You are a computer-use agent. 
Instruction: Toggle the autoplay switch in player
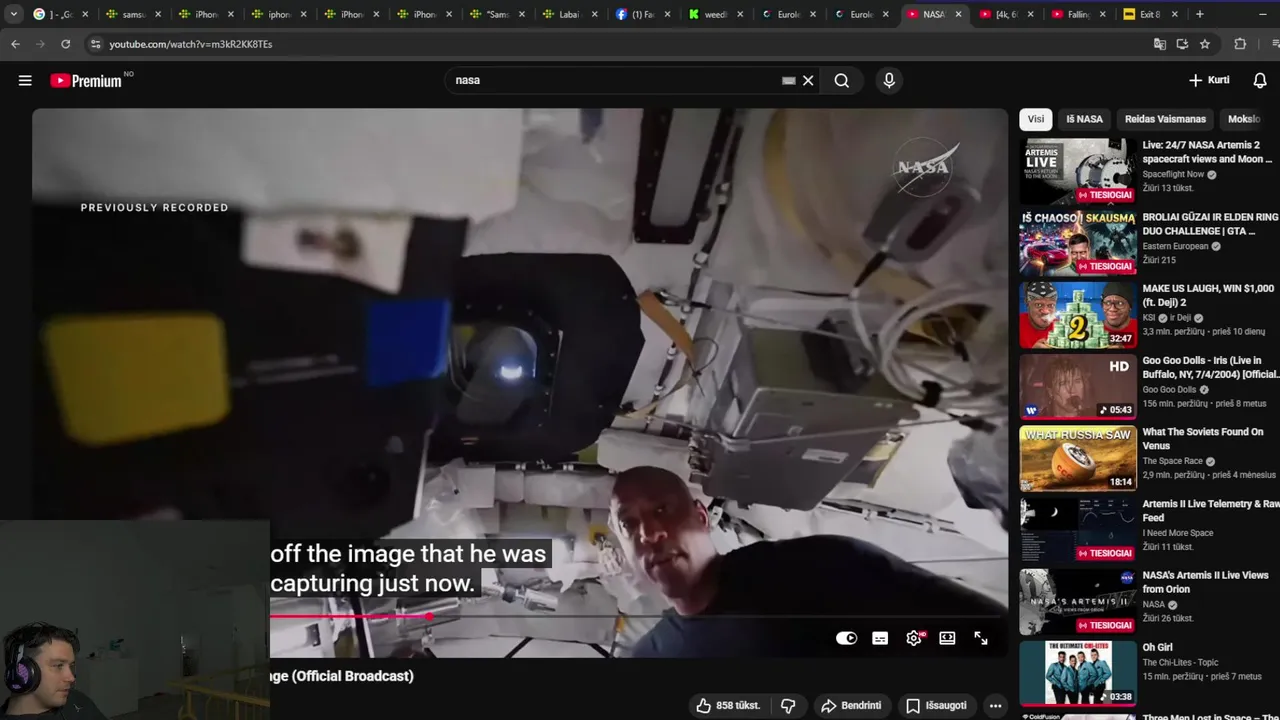pos(846,638)
